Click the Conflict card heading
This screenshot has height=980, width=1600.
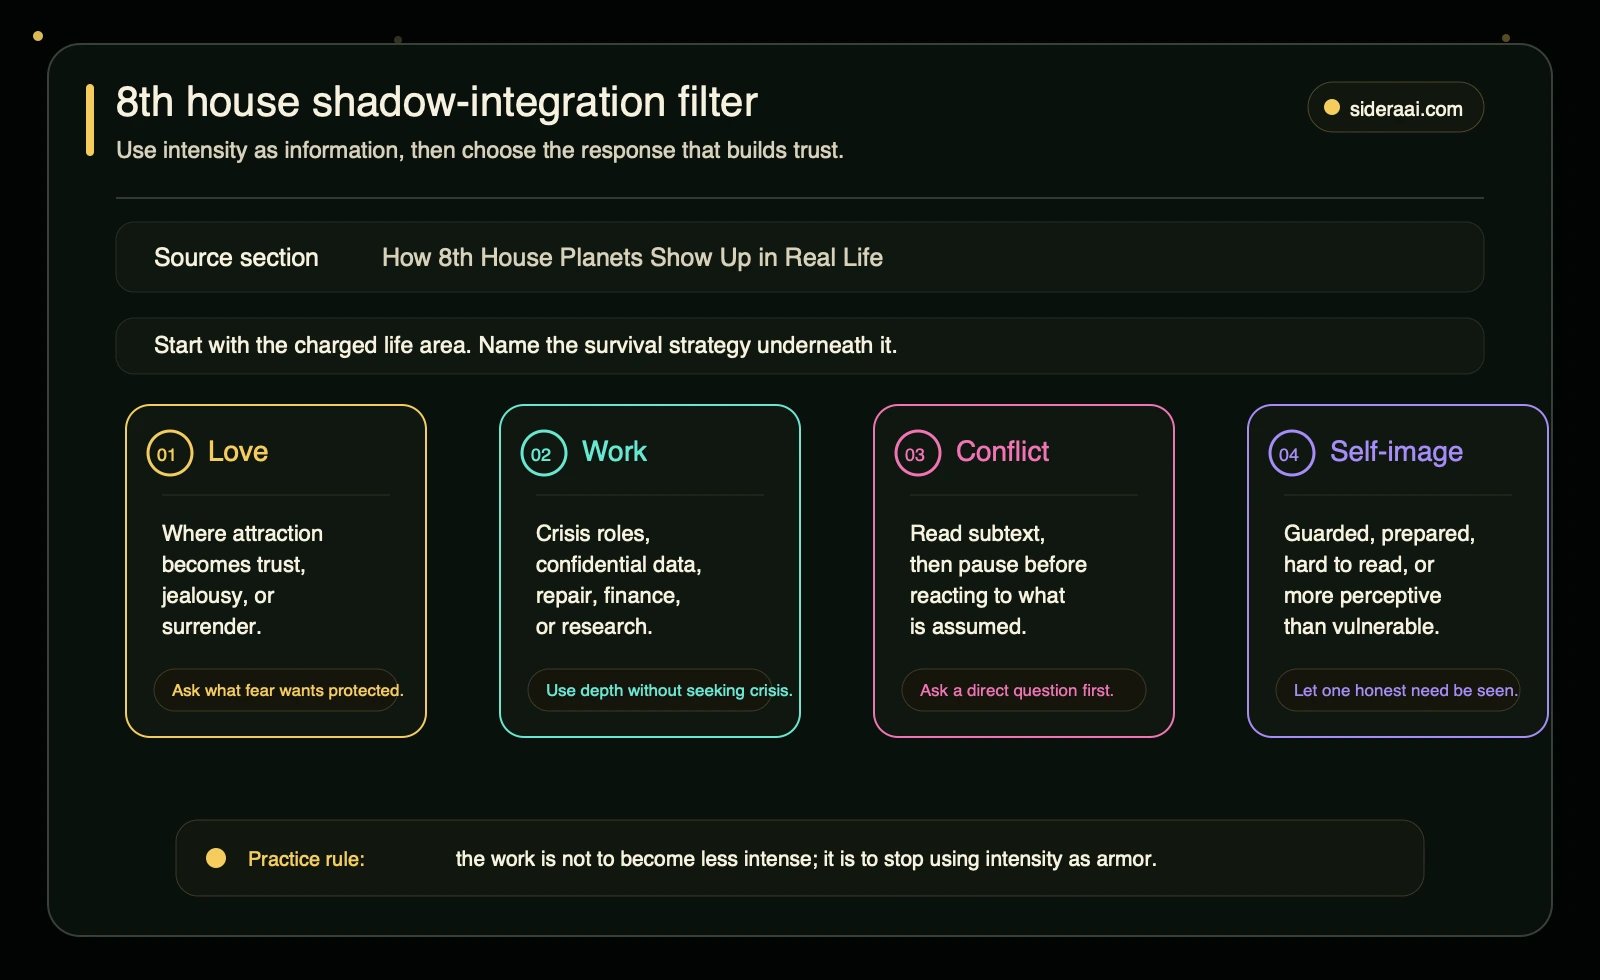1002,452
